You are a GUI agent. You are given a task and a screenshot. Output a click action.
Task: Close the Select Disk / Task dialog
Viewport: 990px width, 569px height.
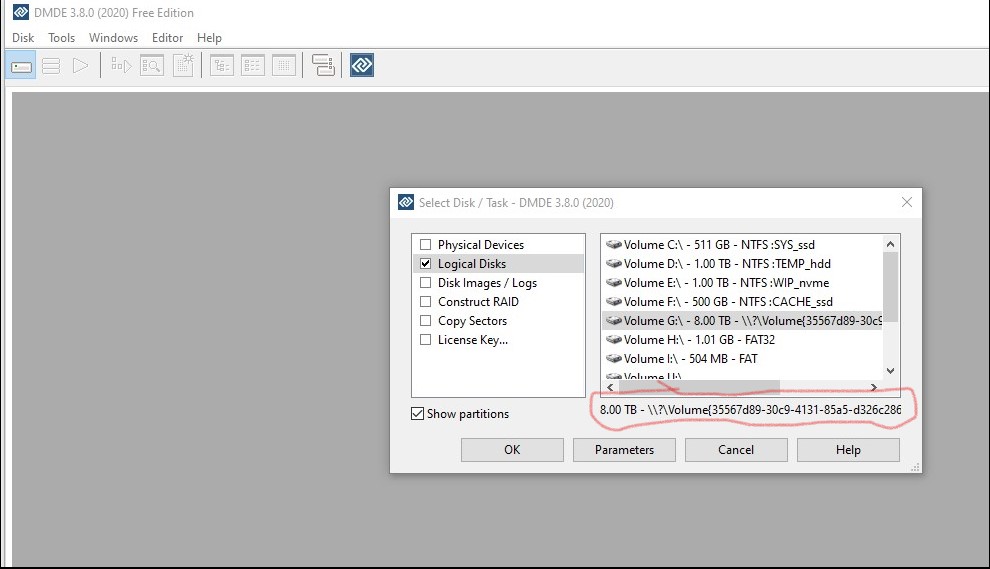coord(907,202)
